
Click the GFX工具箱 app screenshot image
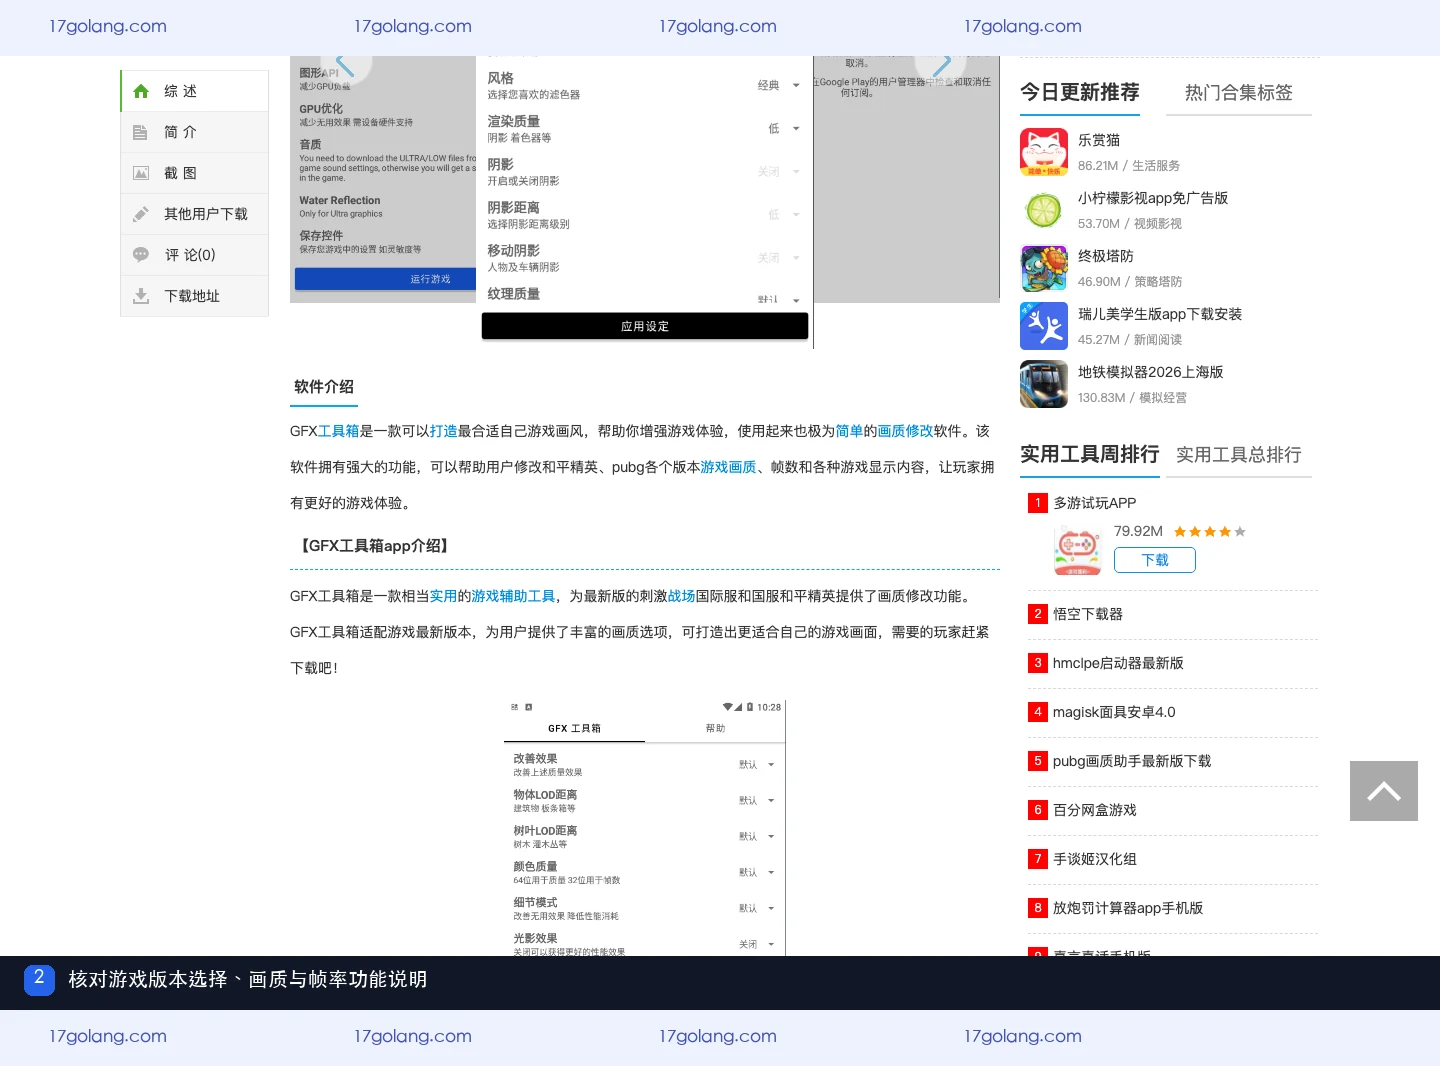645,827
